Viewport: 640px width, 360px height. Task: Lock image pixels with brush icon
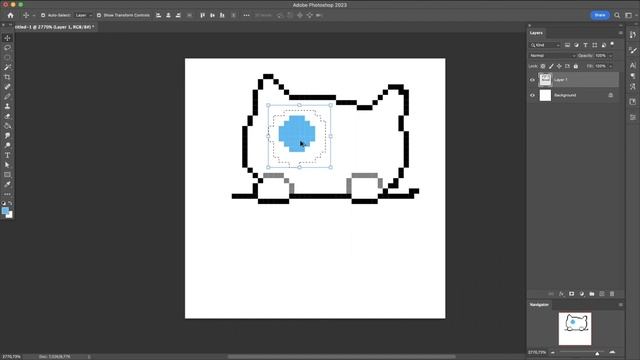[551, 66]
